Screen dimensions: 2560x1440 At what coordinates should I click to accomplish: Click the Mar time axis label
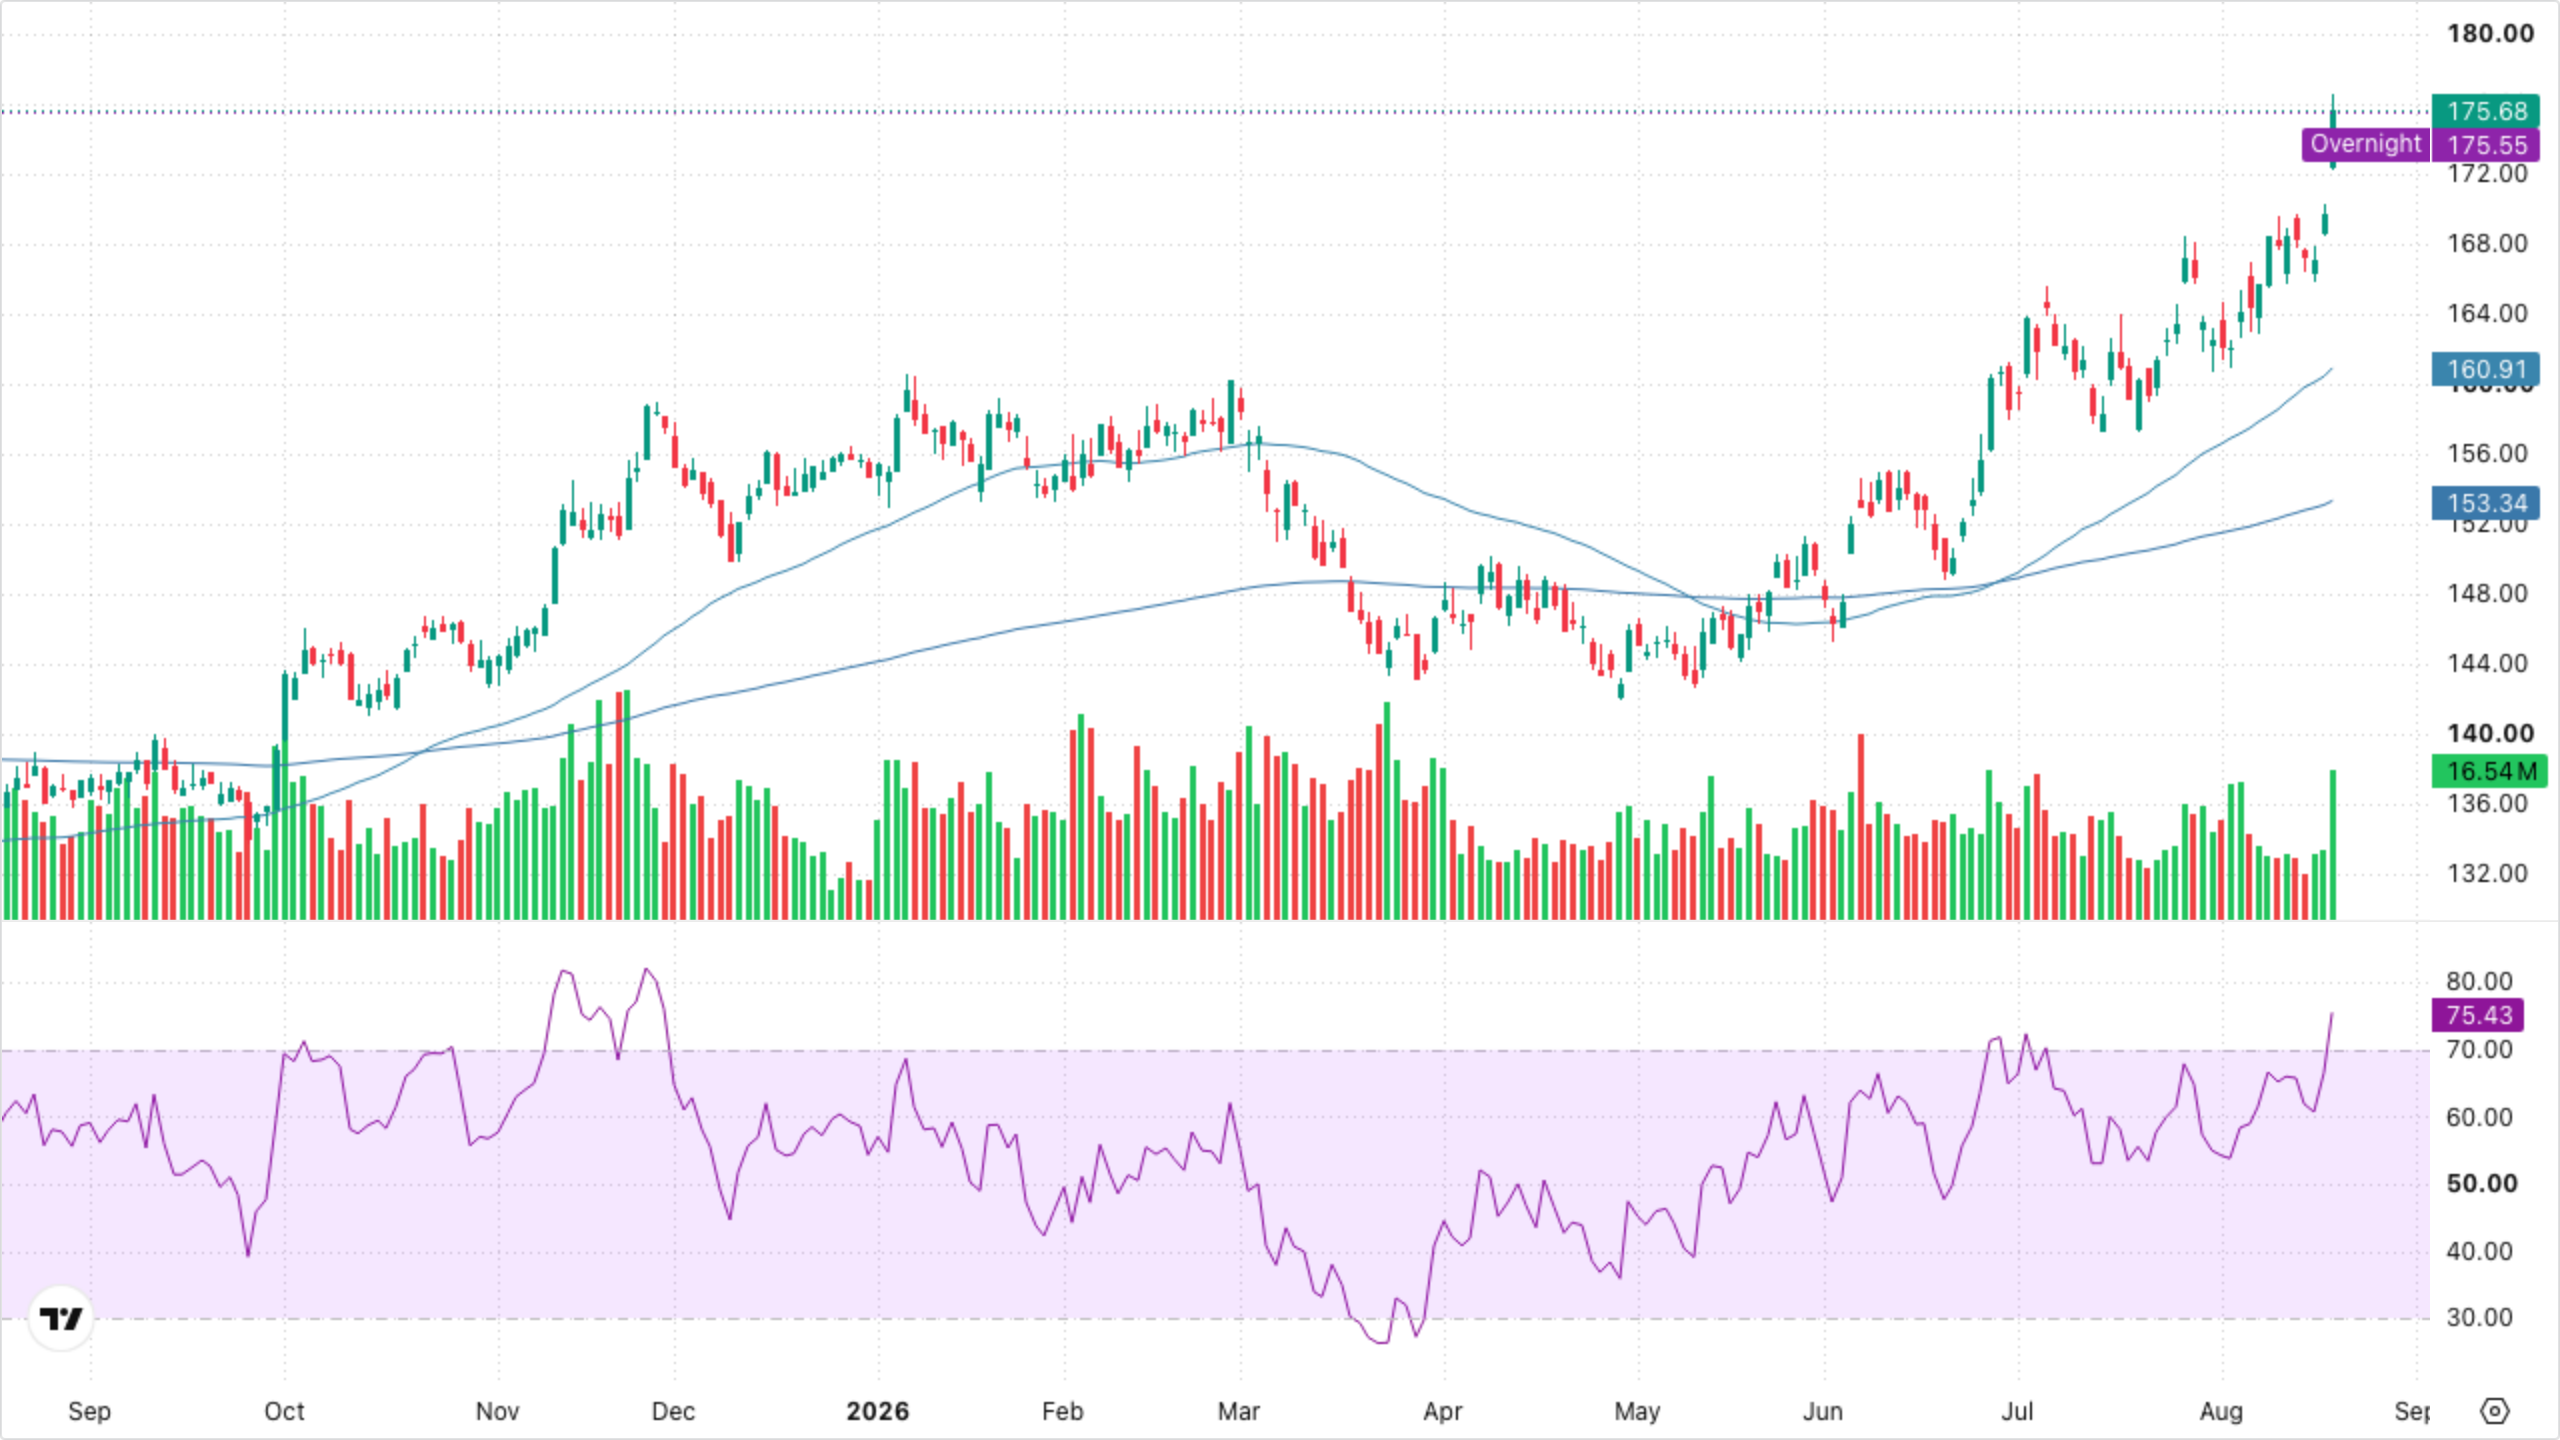tap(1238, 1412)
